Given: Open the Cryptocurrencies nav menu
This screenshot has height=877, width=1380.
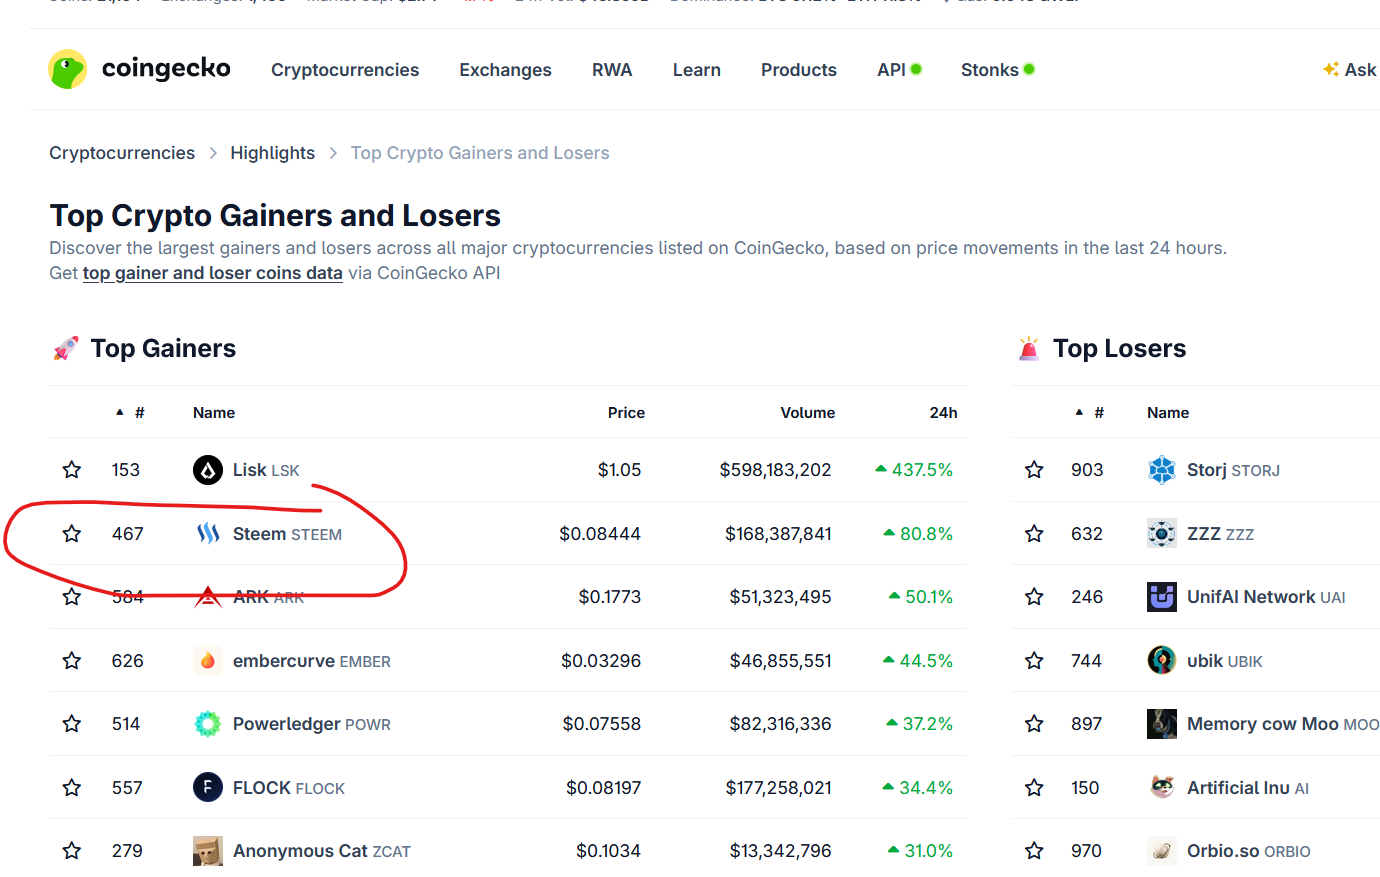Looking at the screenshot, I should pos(345,70).
